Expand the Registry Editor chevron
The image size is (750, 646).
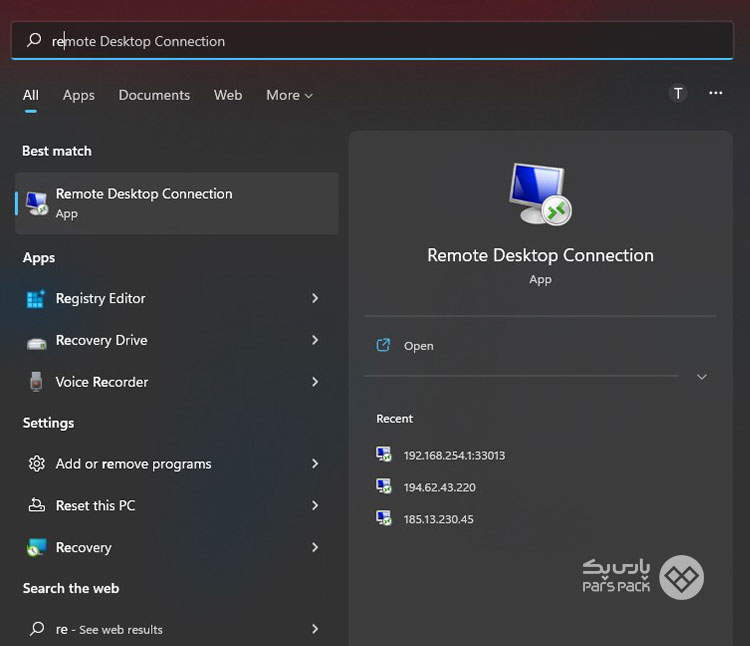coord(315,298)
